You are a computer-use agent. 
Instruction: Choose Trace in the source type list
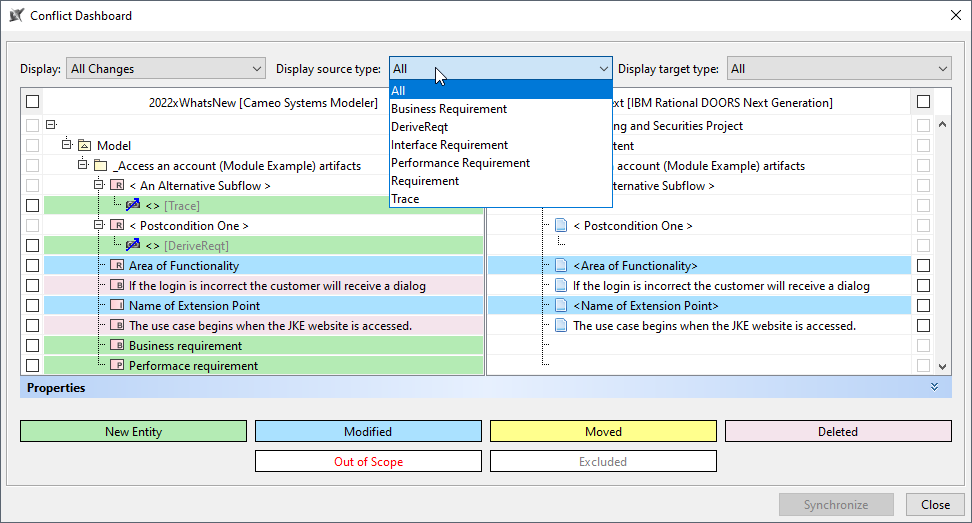(x=405, y=199)
